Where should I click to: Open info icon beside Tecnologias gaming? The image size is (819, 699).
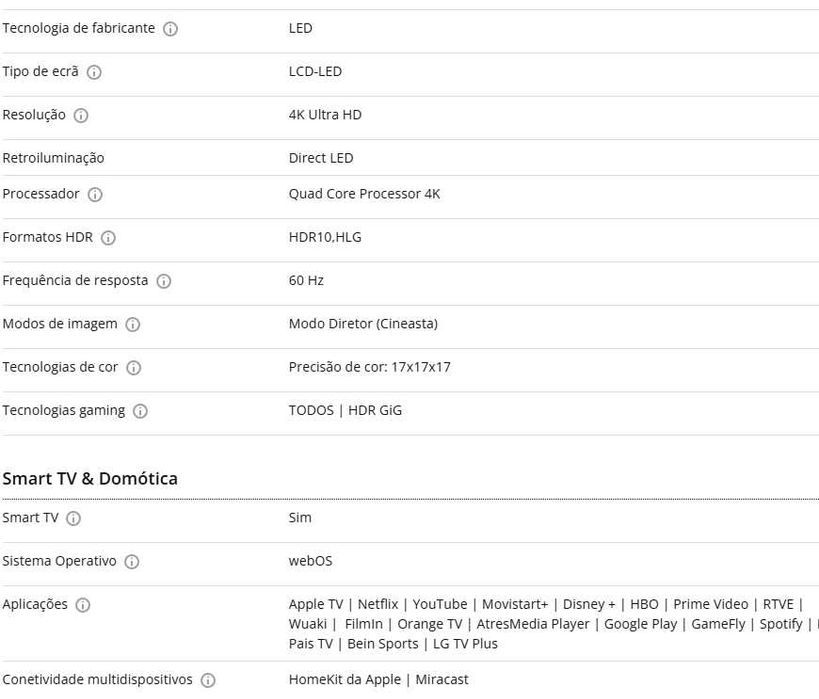(140, 411)
